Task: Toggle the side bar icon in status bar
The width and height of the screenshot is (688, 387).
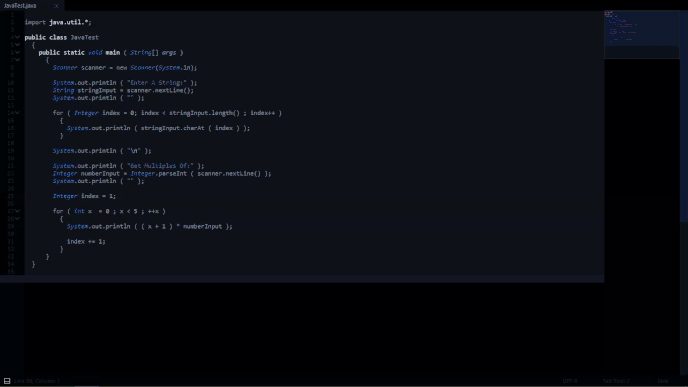Action: (x=7, y=381)
